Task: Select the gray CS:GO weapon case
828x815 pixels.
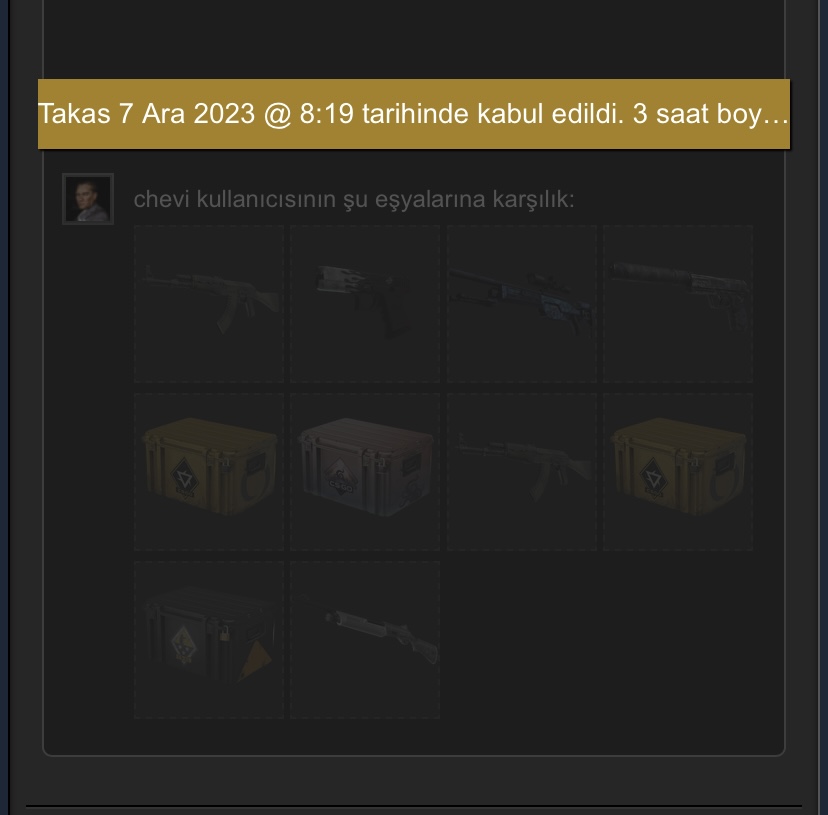Action: point(365,472)
